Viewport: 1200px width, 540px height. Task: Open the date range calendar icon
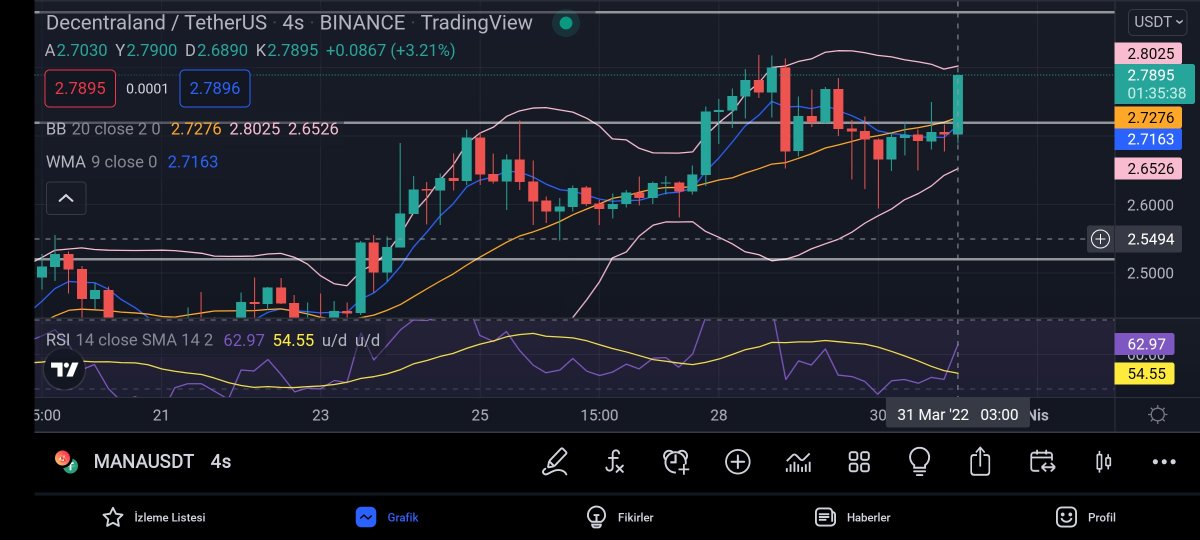[x=1042, y=461]
